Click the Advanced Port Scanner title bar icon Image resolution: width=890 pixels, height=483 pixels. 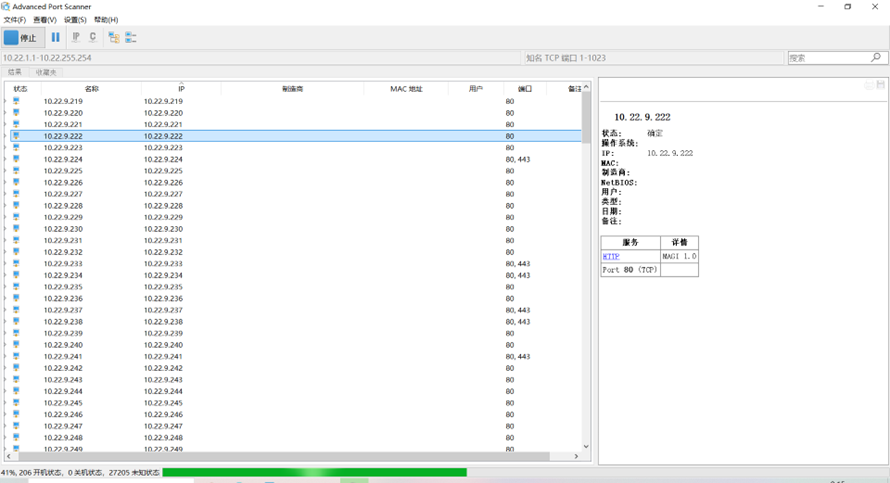(6, 6)
